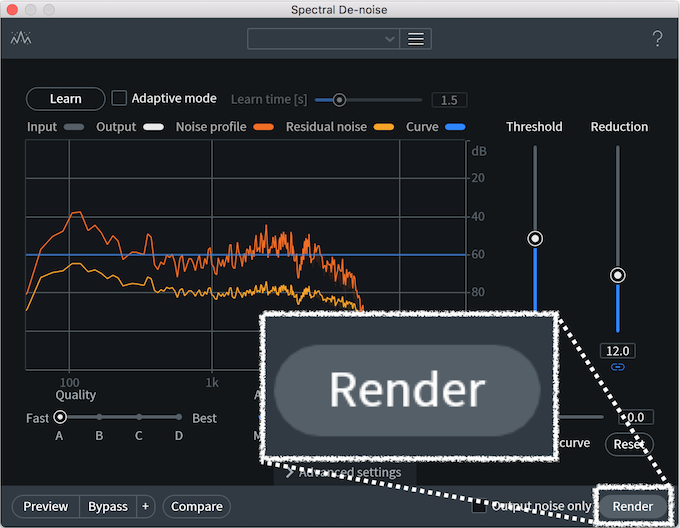The height and width of the screenshot is (528, 680).
Task: Open the preset hamburger menu
Action: 415,39
